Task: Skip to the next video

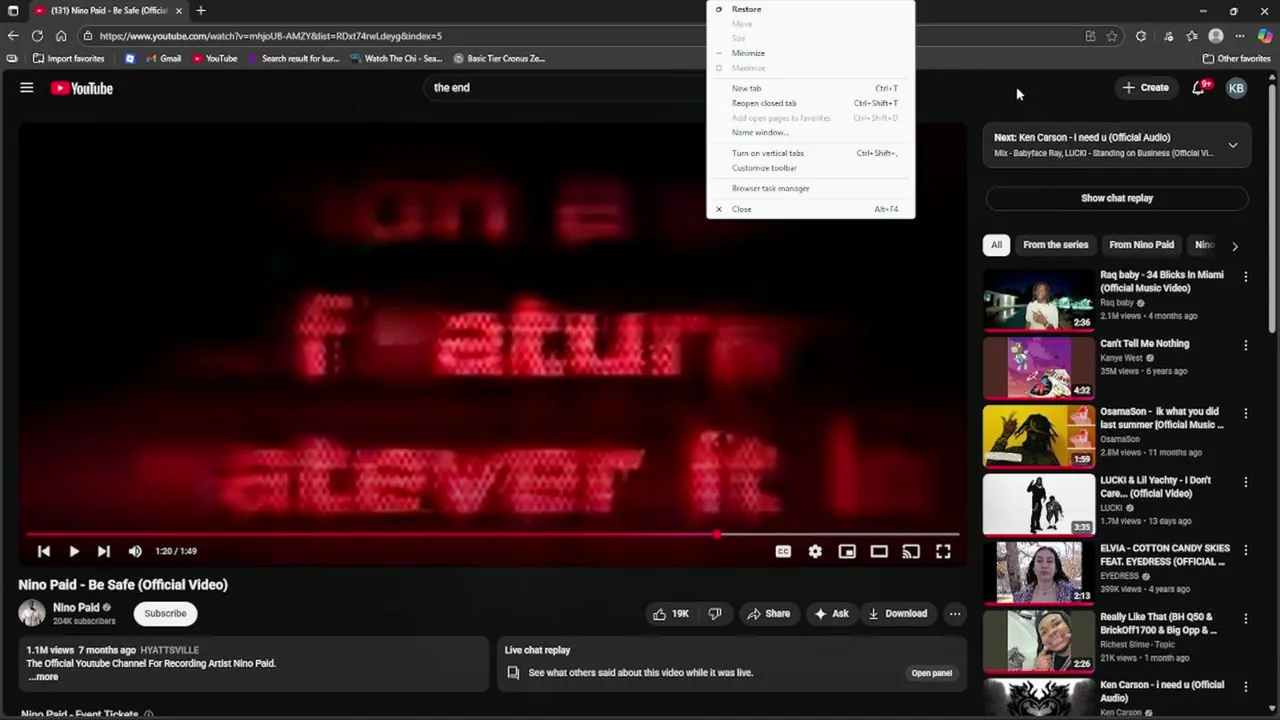Action: click(103, 551)
